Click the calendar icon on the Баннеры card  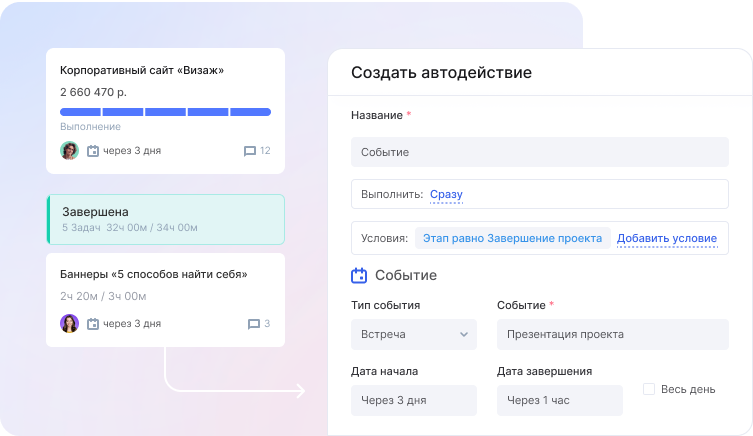(93, 324)
